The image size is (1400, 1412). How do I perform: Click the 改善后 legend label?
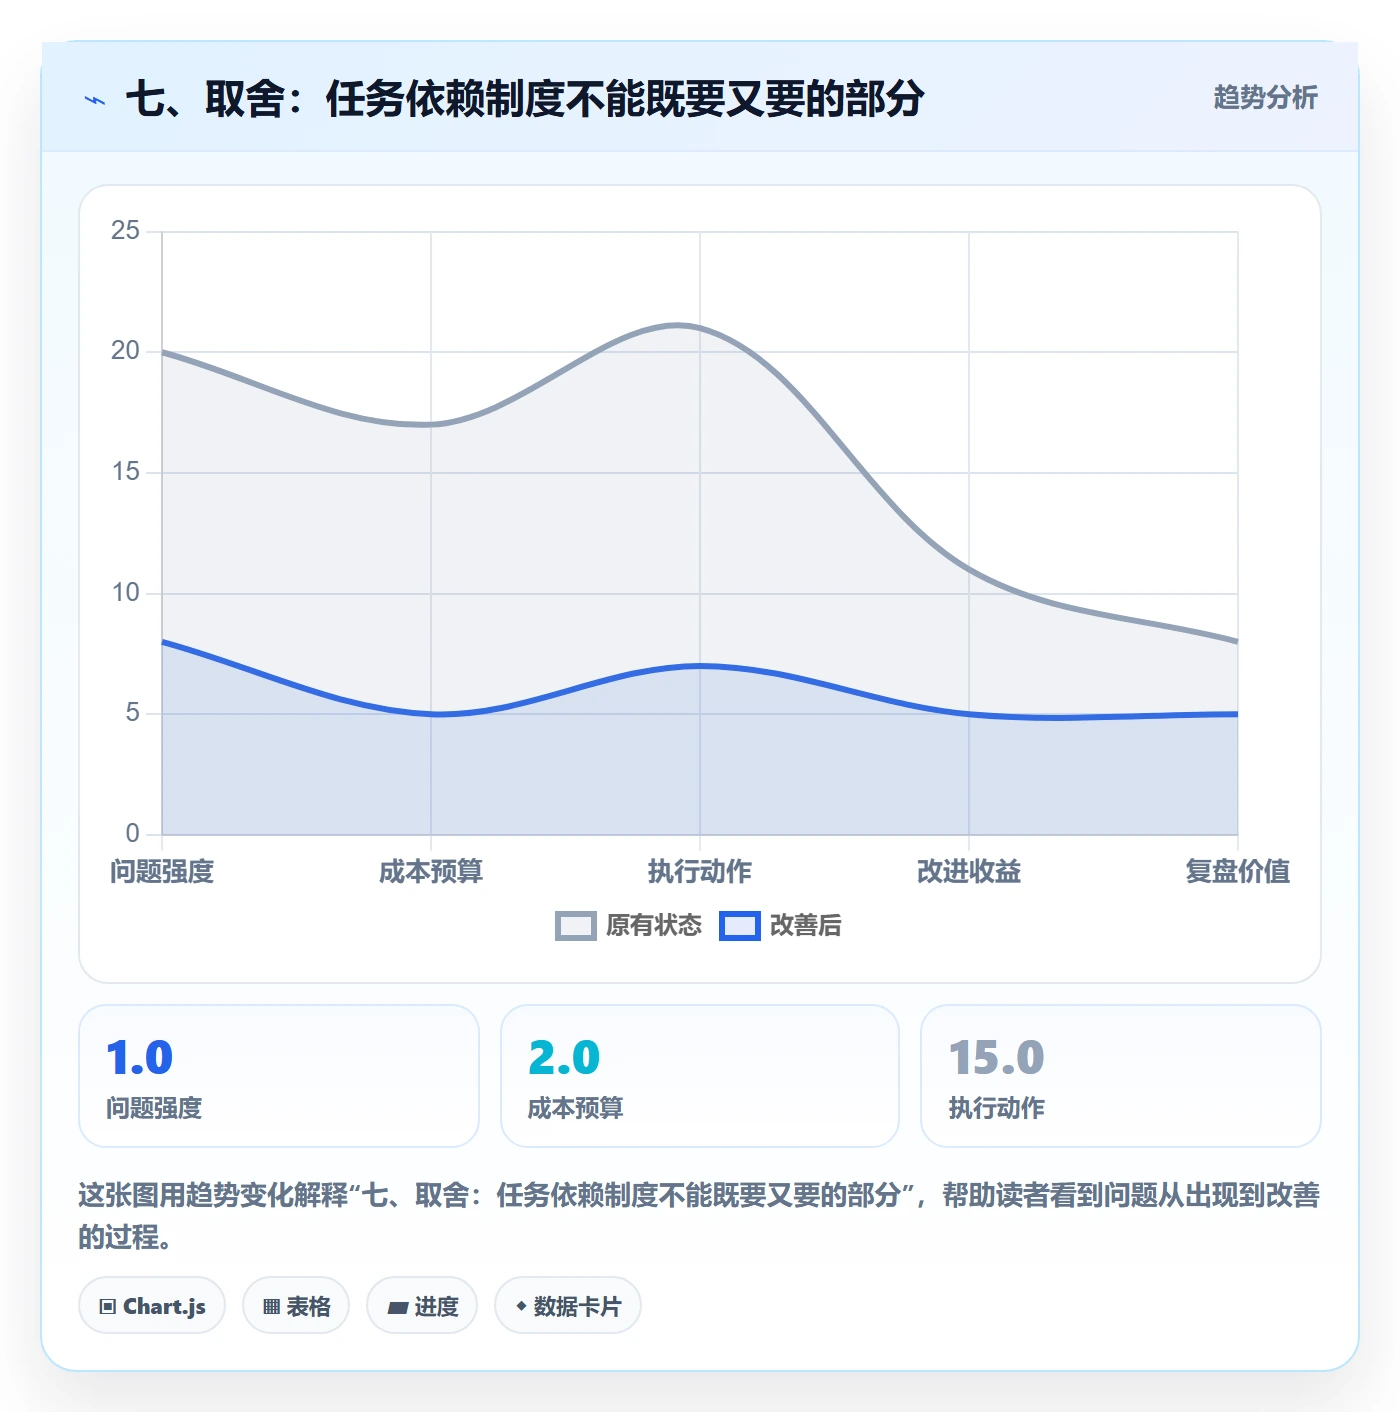point(805,926)
